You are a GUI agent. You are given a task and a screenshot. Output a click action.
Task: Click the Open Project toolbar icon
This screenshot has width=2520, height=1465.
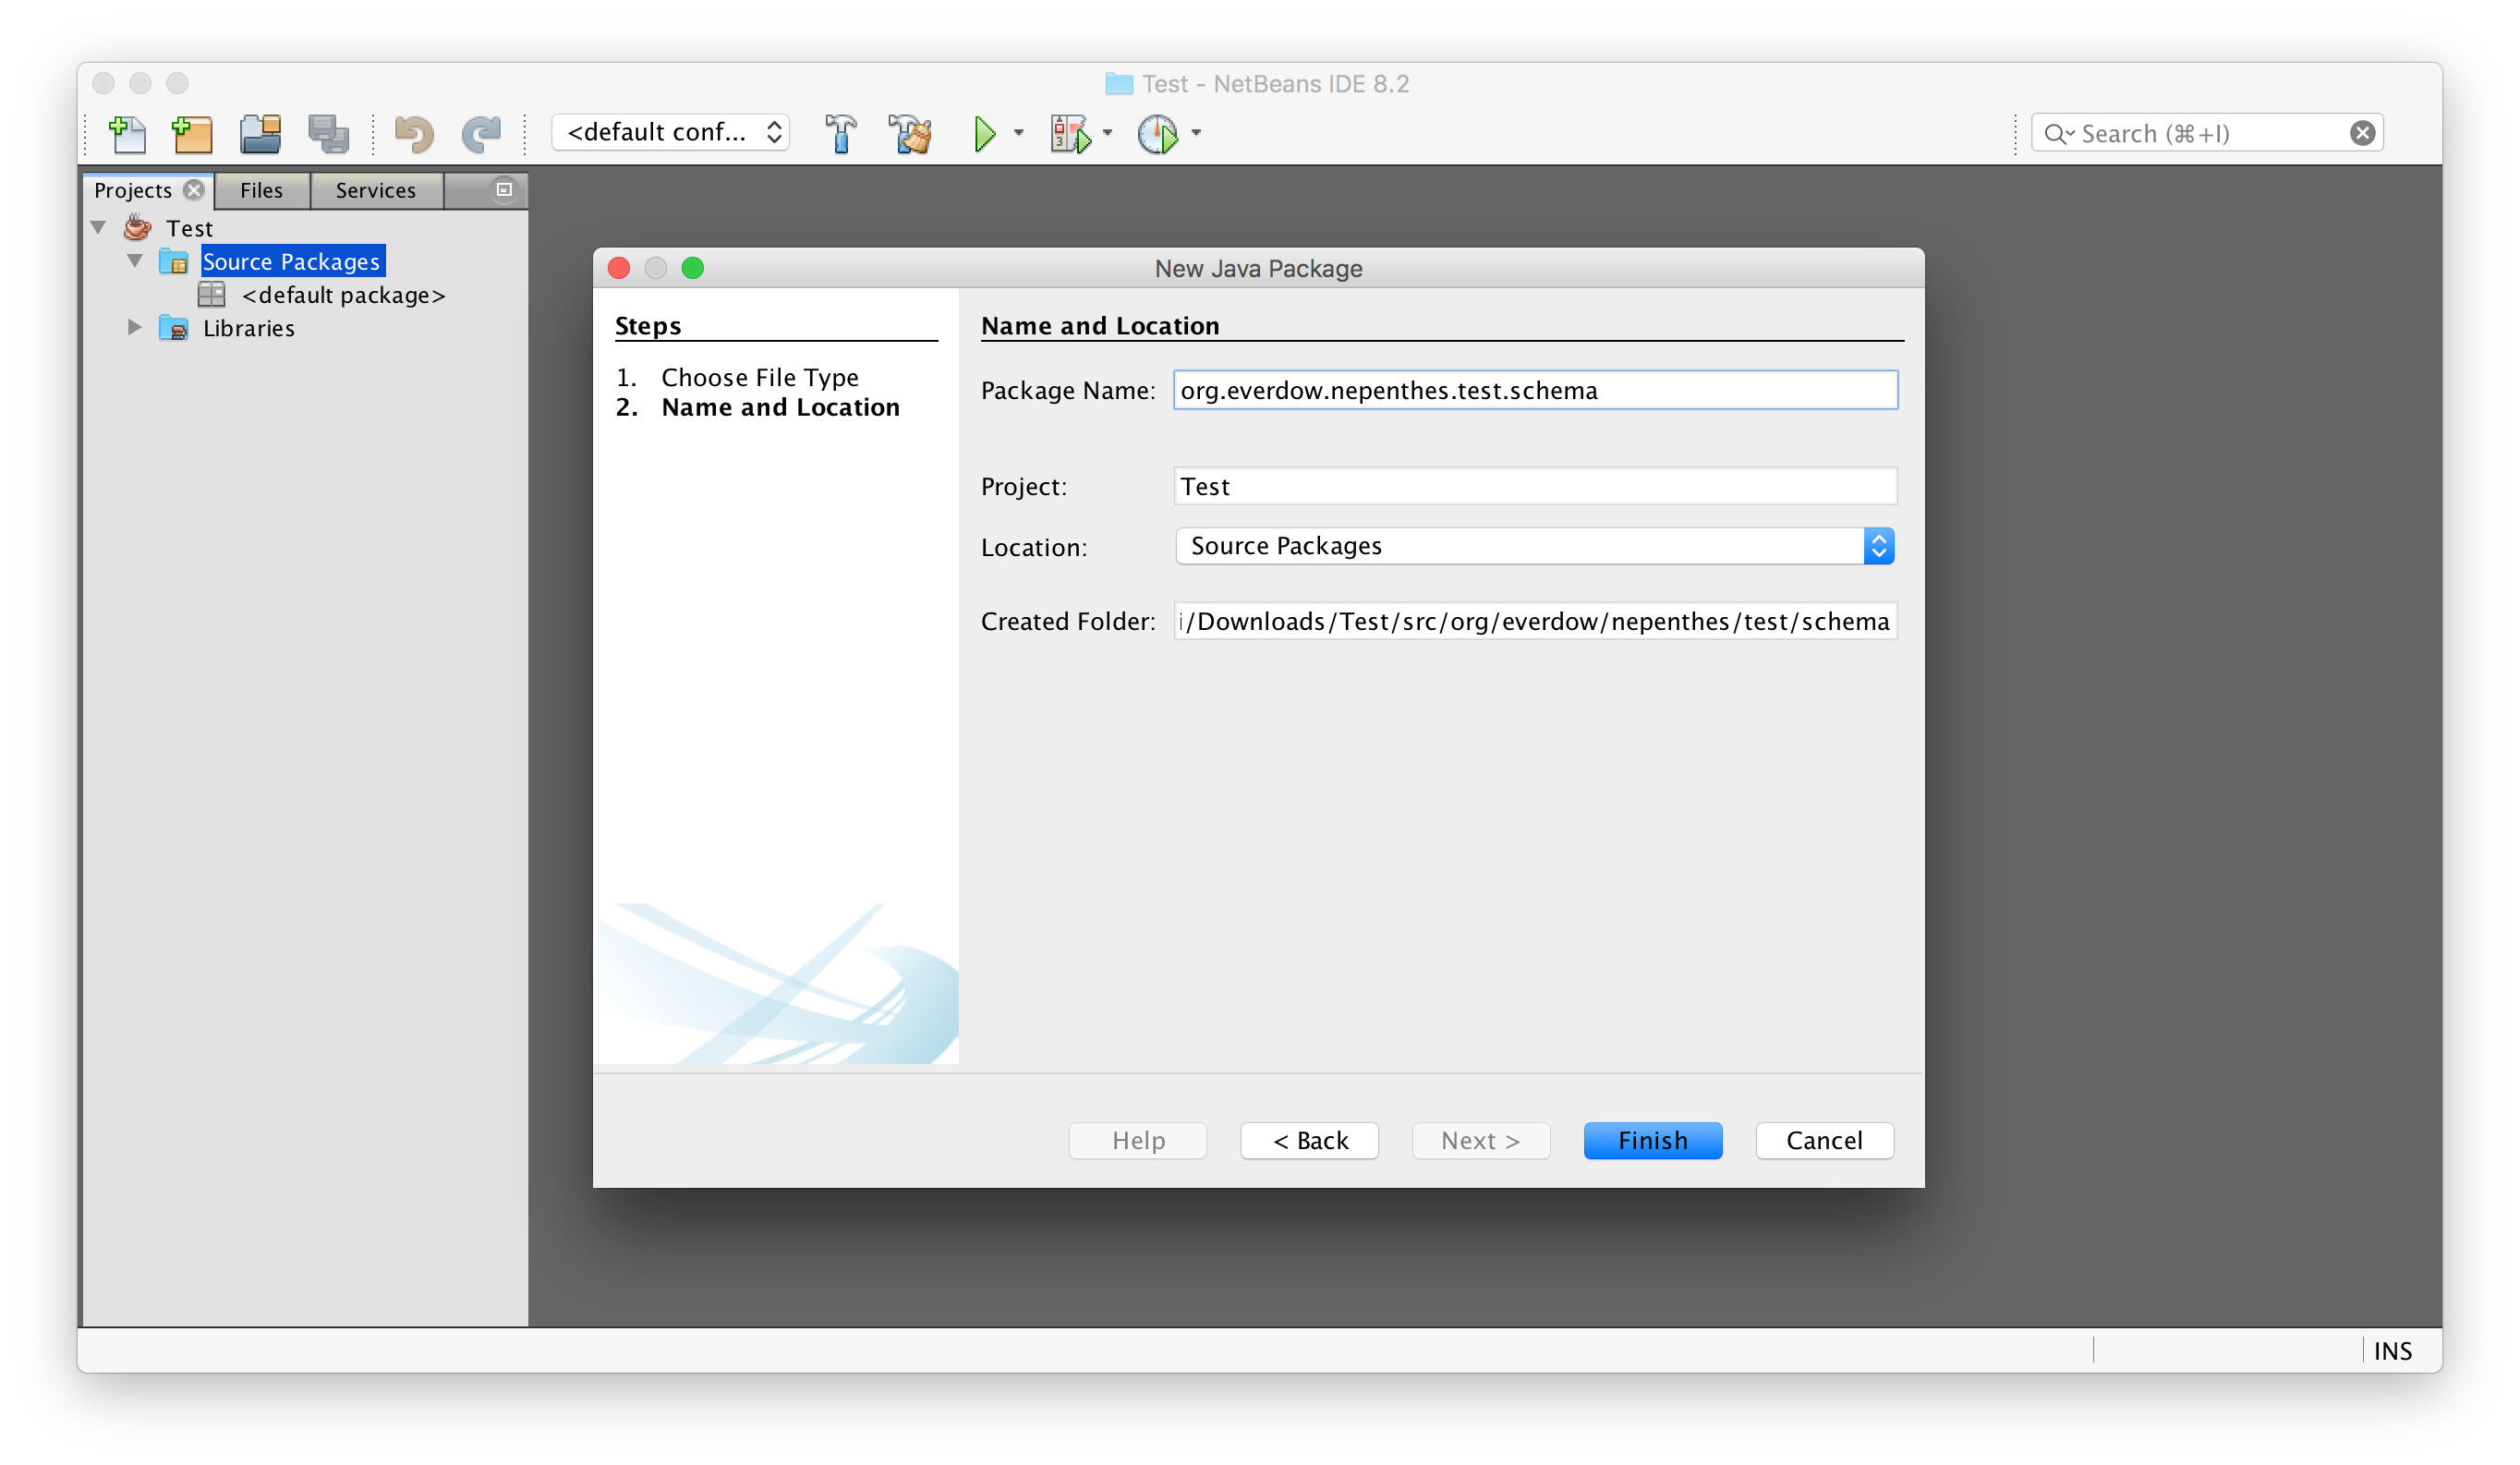click(x=260, y=134)
